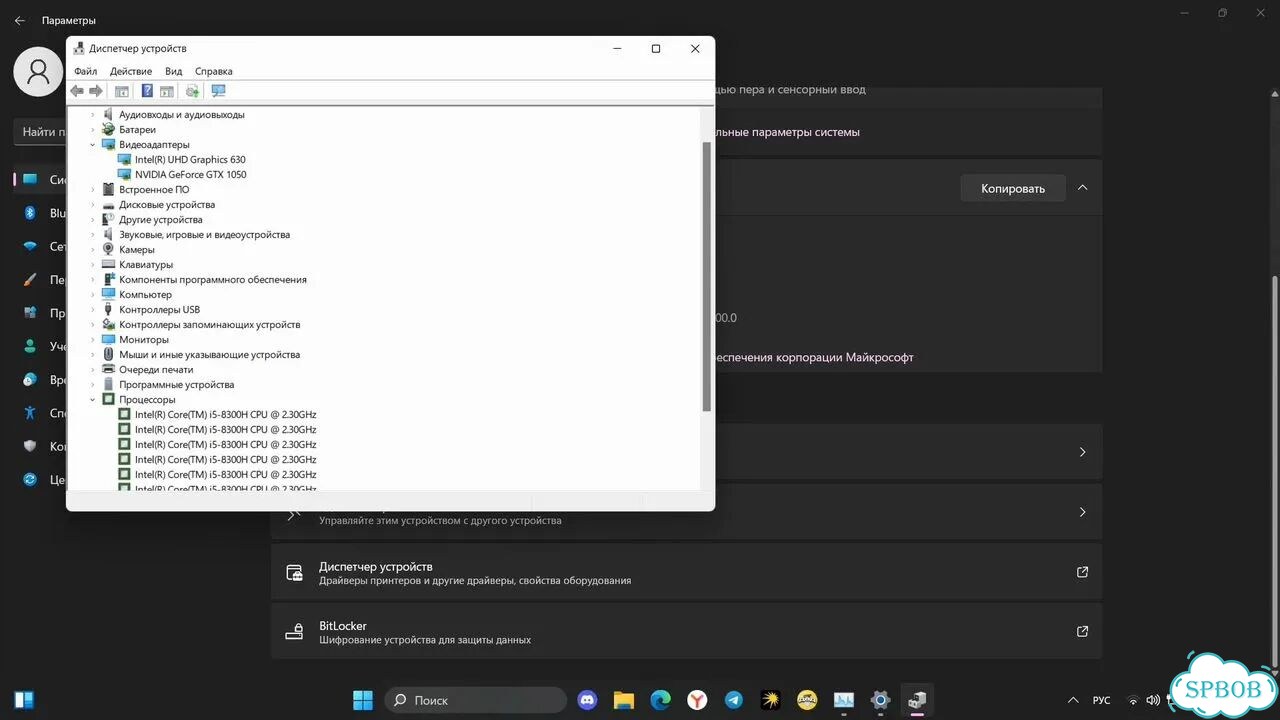The height and width of the screenshot is (720, 1280).
Task: Open the Справка menu
Action: (213, 71)
